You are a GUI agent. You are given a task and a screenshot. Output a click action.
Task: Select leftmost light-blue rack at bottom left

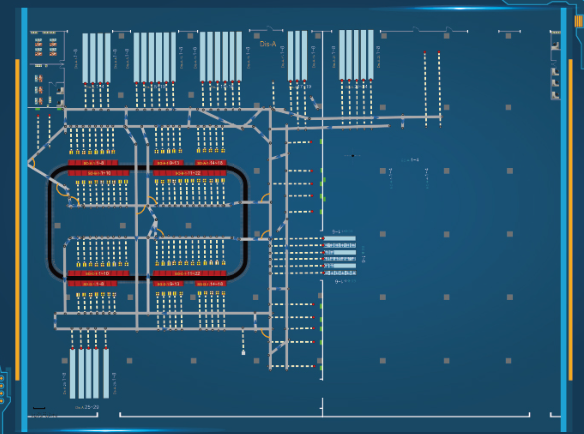[x=72, y=373]
